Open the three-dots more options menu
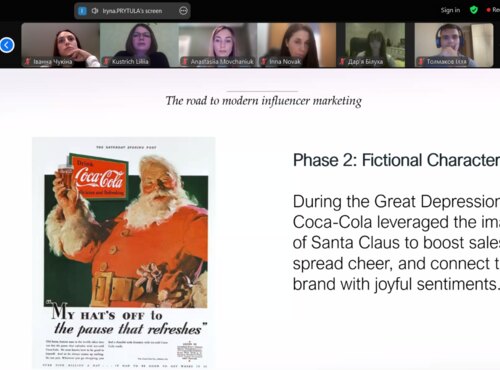Viewport: 500px width, 370px height. [183, 11]
